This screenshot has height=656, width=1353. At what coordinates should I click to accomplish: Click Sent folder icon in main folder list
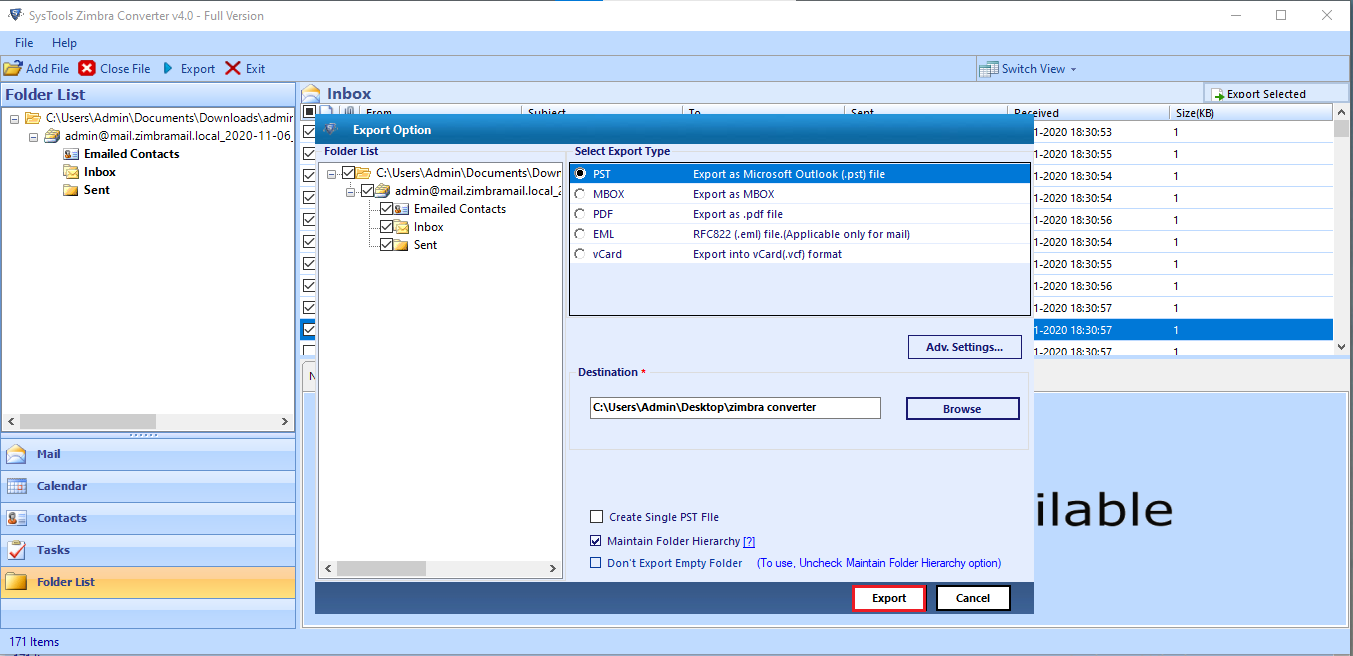pos(71,190)
